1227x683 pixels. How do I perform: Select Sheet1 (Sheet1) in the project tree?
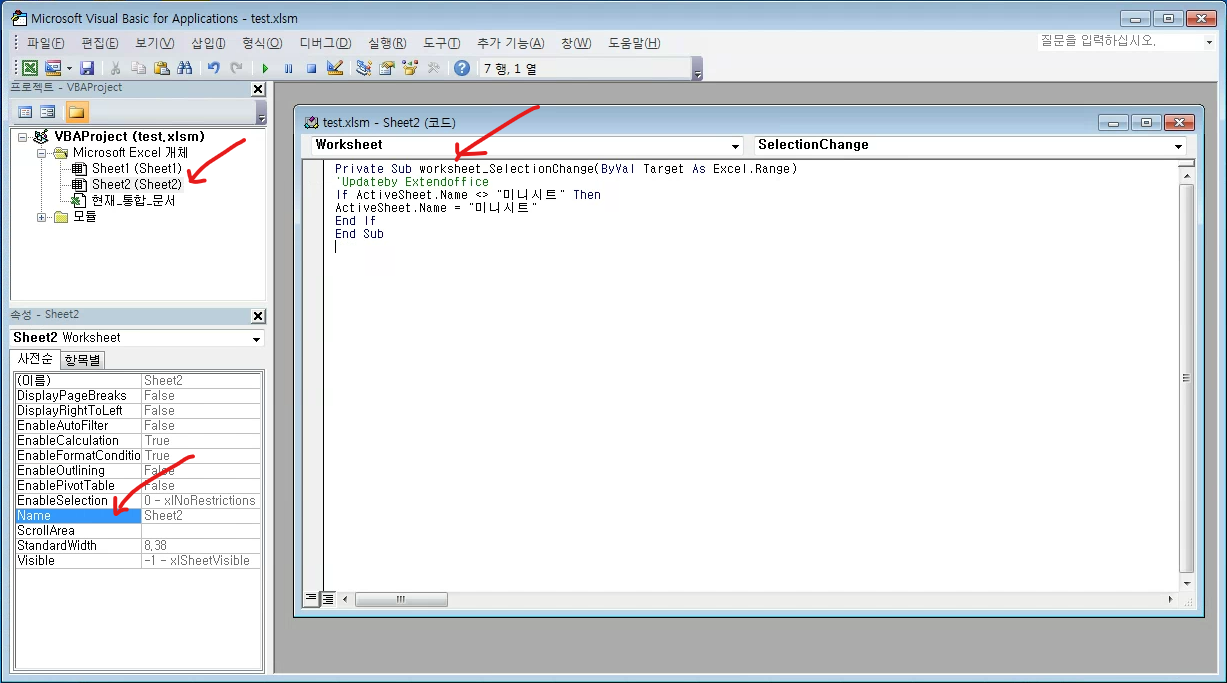point(137,169)
